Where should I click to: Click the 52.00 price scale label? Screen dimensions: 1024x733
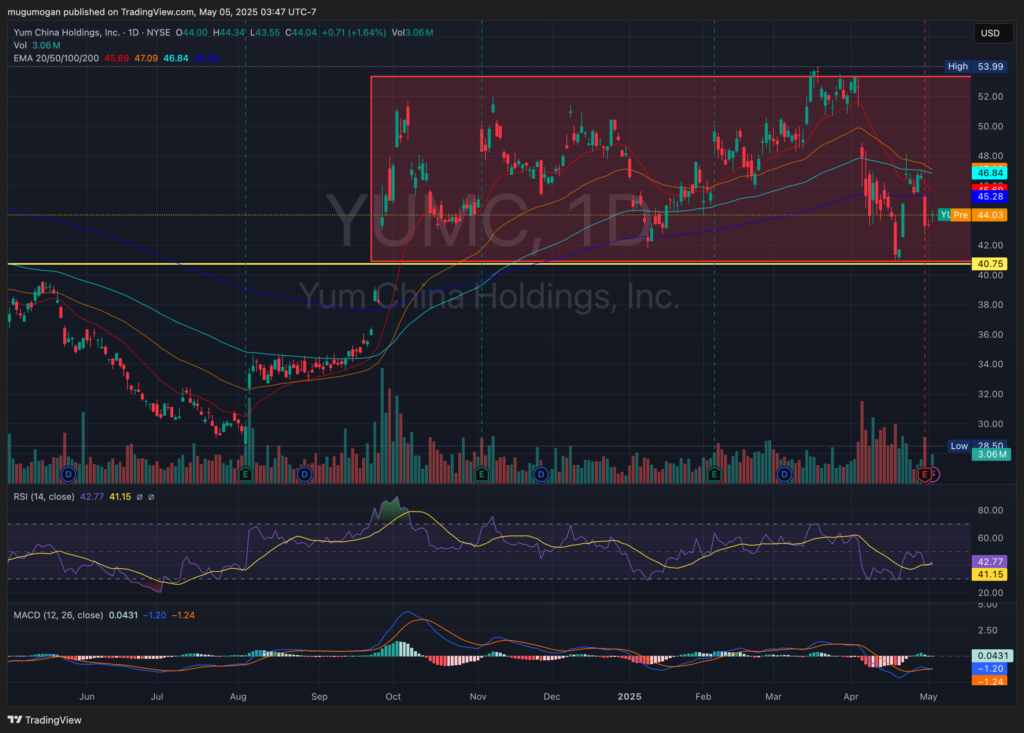[990, 96]
